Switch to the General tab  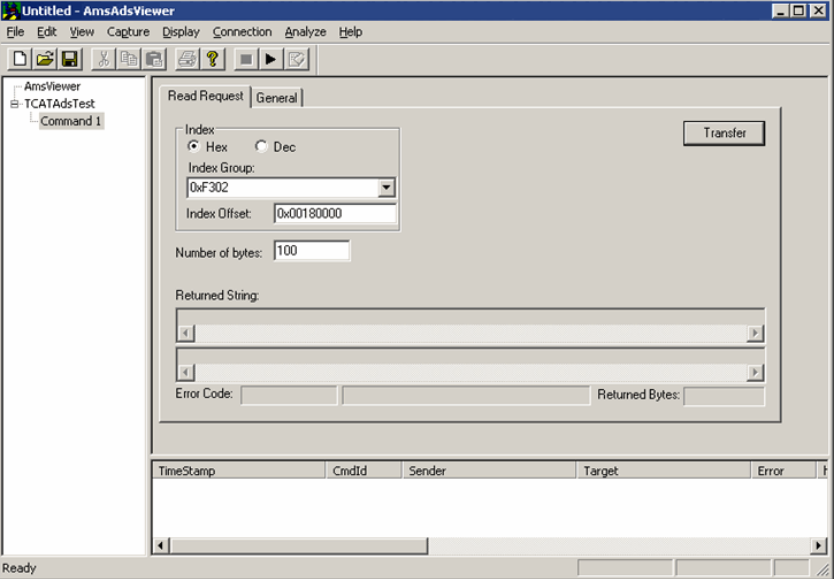(276, 98)
